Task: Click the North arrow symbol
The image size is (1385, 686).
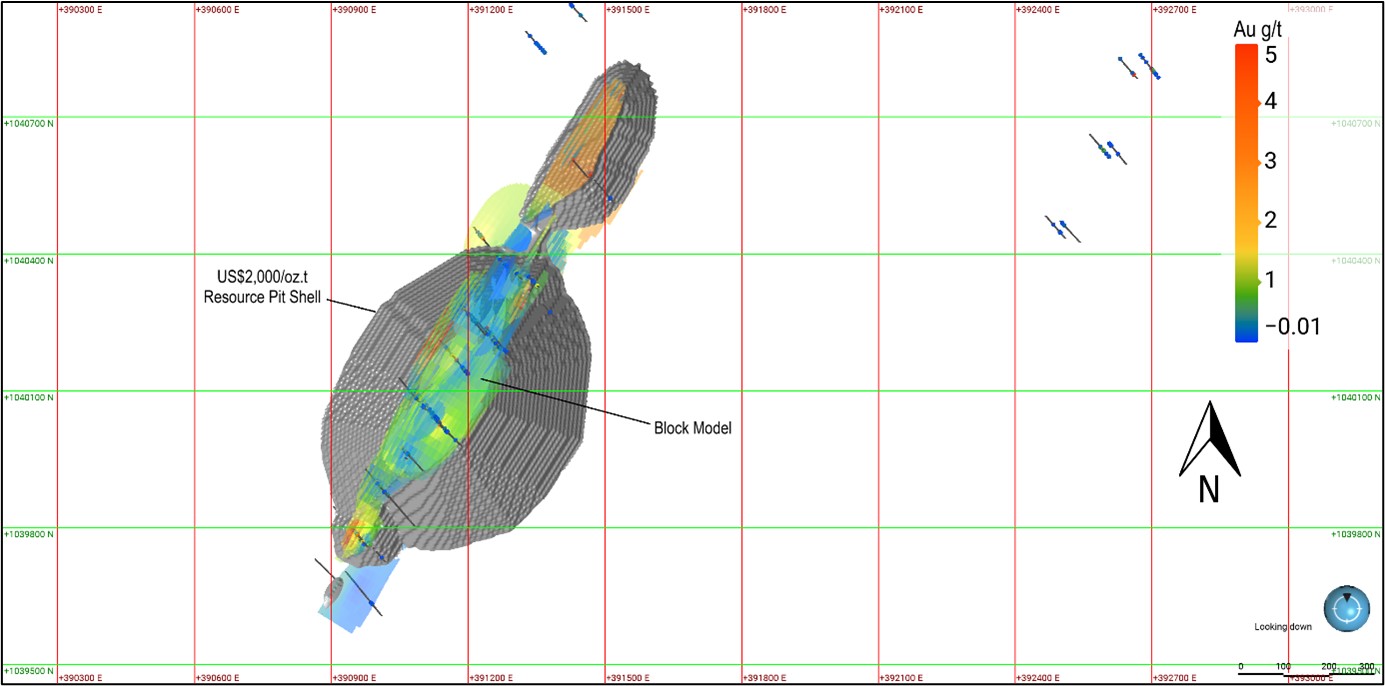Action: click(1210, 440)
